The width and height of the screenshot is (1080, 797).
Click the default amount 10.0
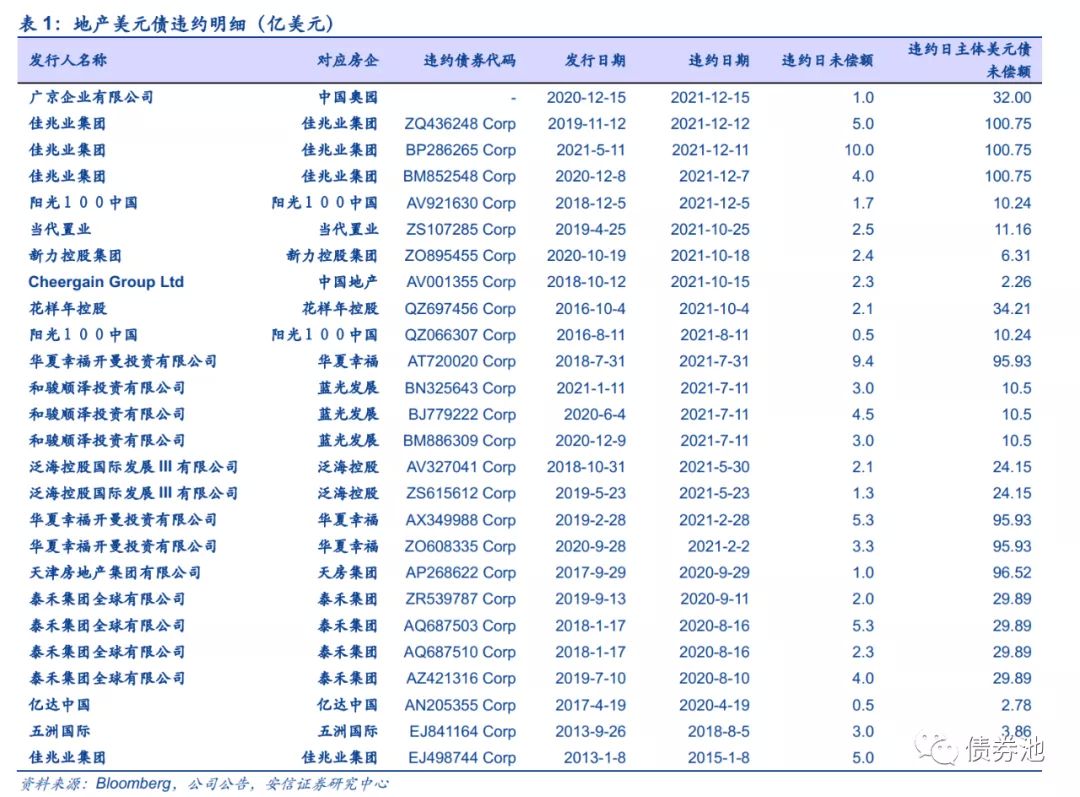click(x=859, y=150)
